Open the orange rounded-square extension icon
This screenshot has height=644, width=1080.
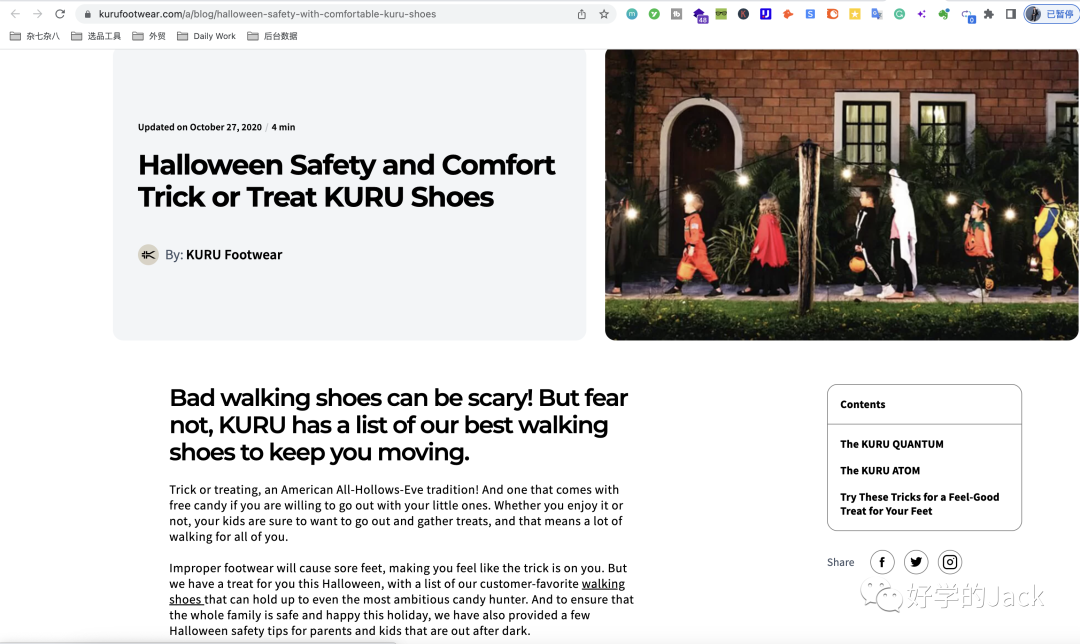pyautogui.click(x=832, y=14)
